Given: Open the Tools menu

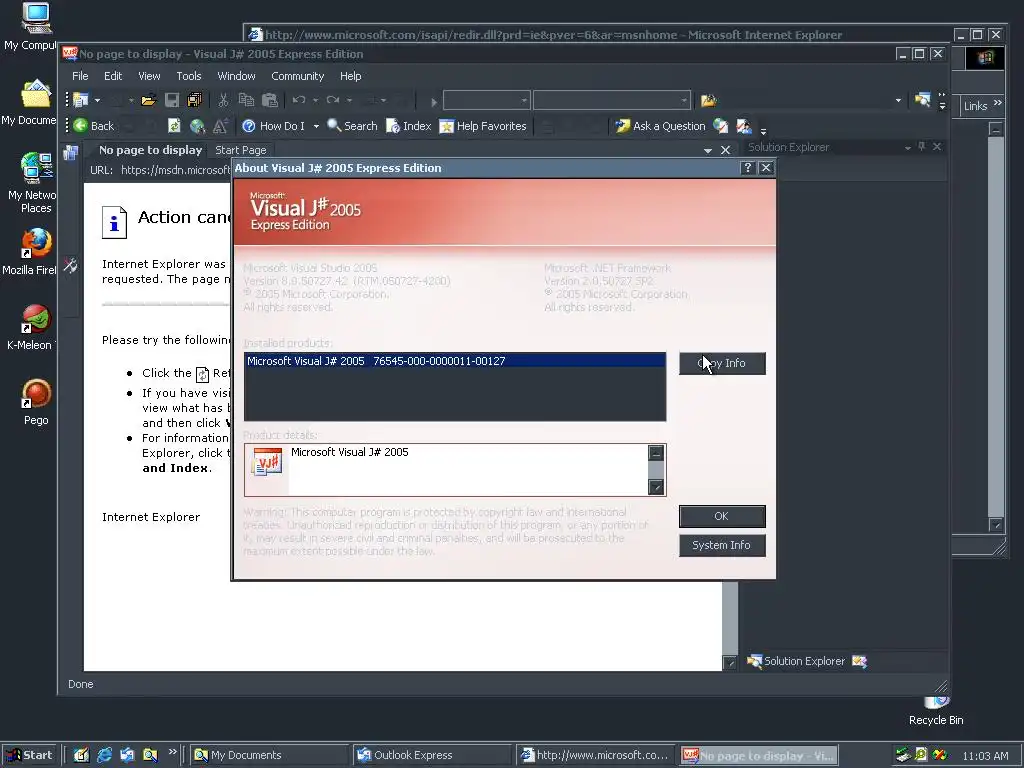Looking at the screenshot, I should [x=189, y=76].
